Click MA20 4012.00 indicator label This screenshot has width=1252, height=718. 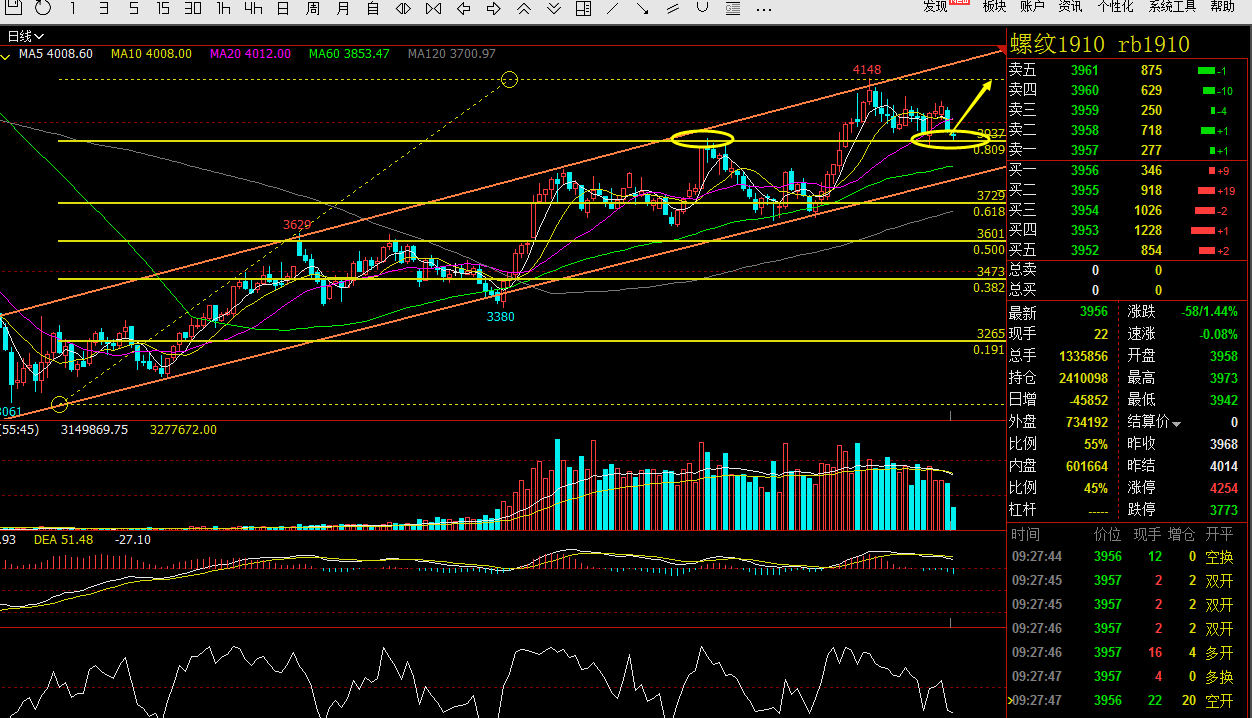click(x=250, y=54)
